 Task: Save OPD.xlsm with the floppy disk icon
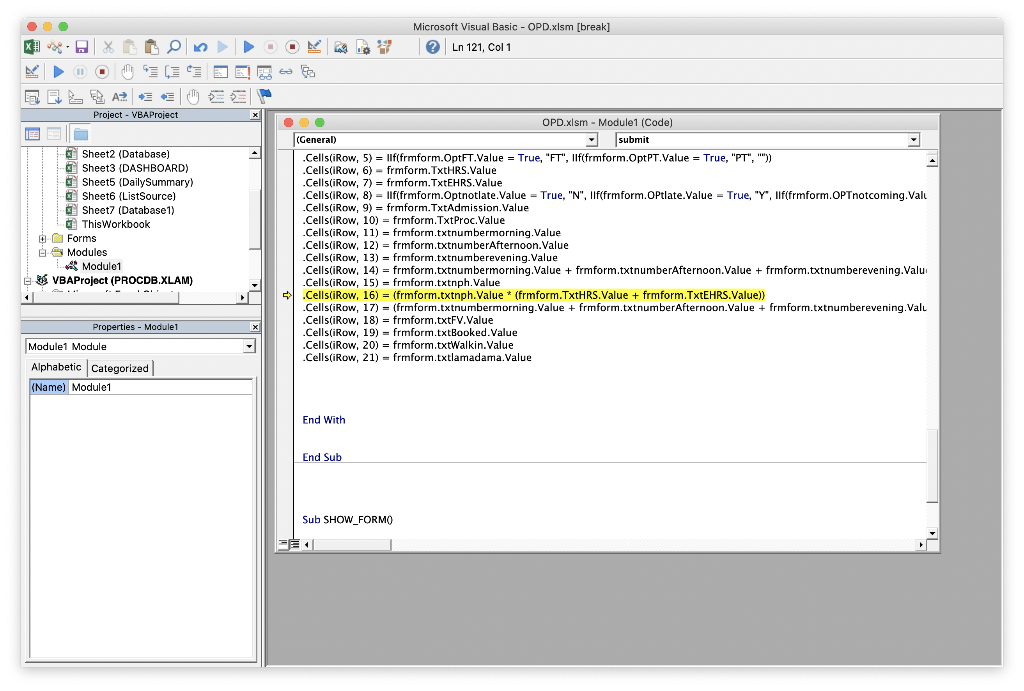tap(82, 47)
